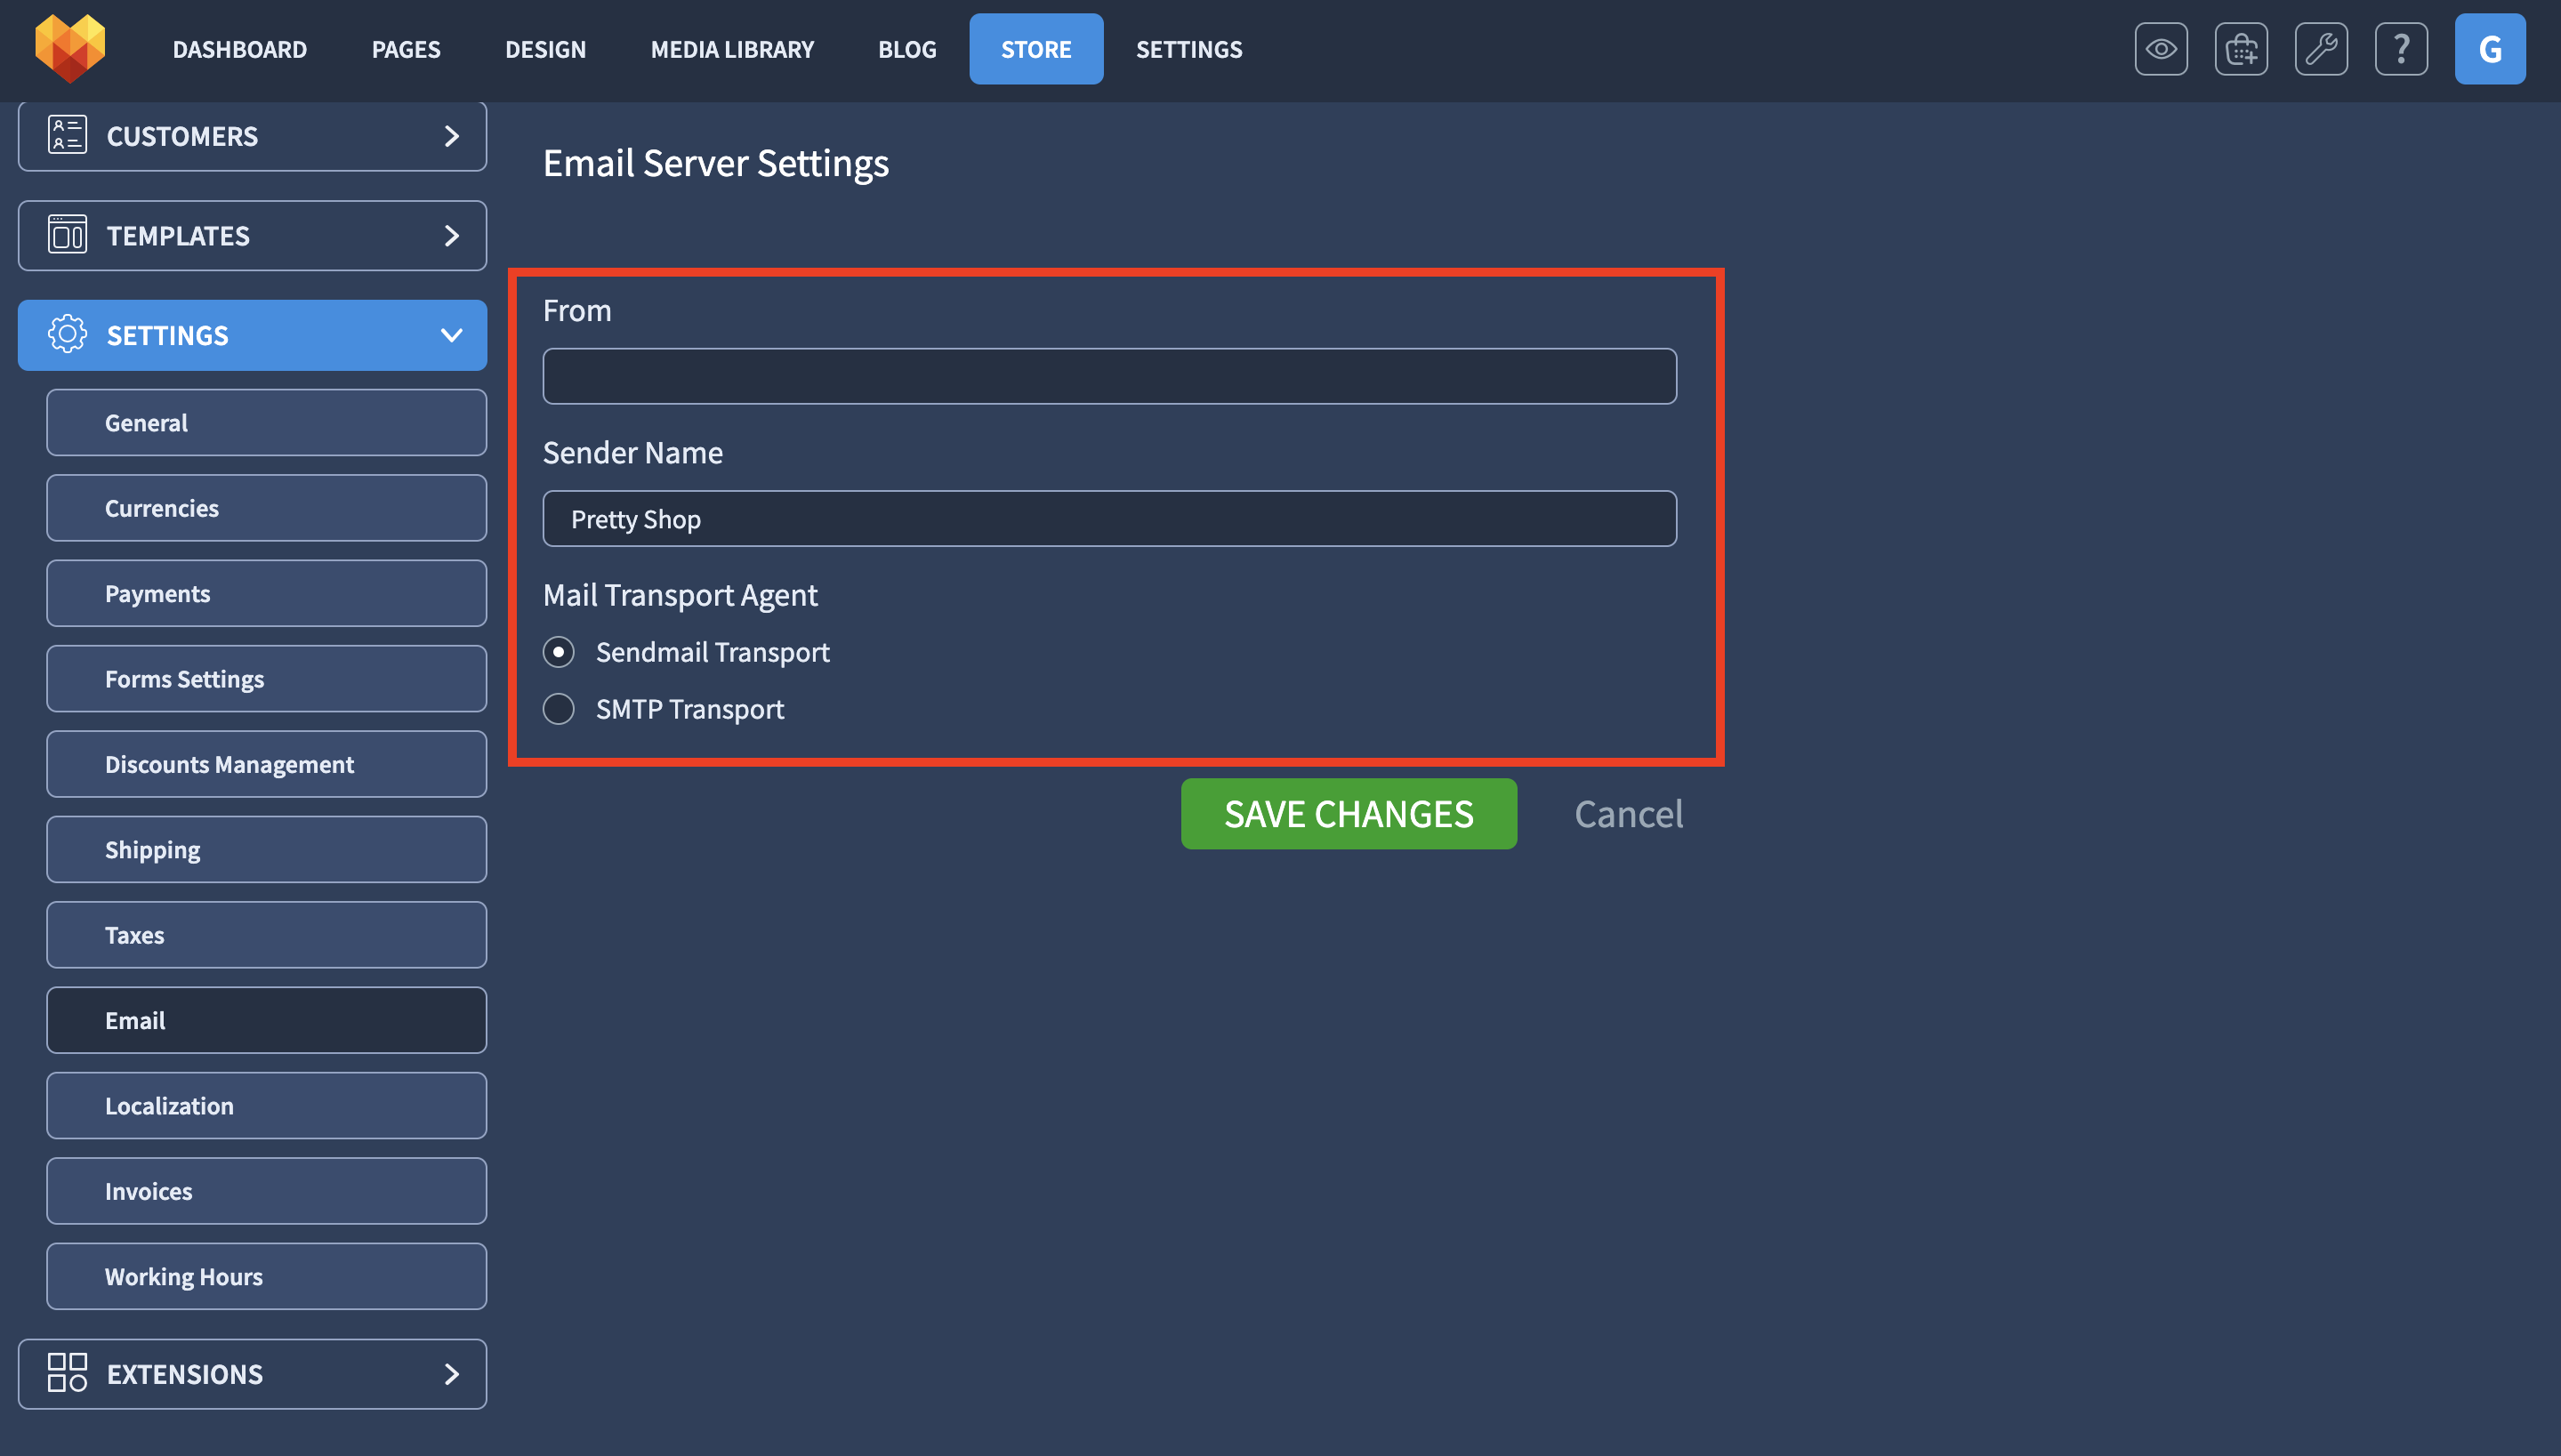
Task: Open Localization settings item
Action: (266, 1106)
